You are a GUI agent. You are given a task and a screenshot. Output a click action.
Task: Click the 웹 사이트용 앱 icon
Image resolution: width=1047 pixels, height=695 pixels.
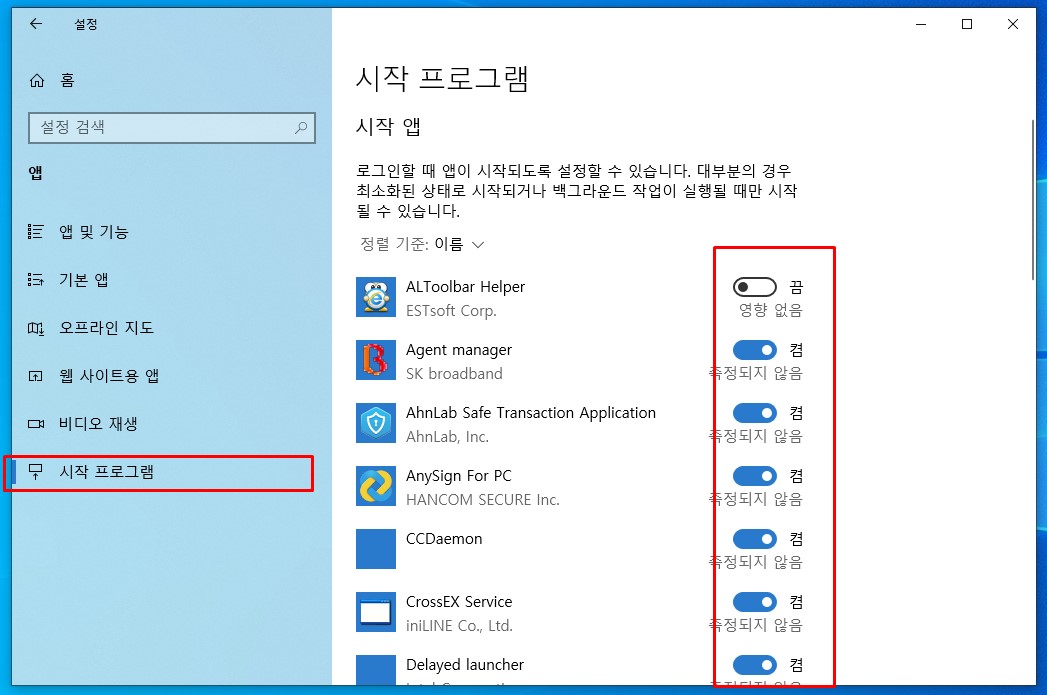[35, 376]
